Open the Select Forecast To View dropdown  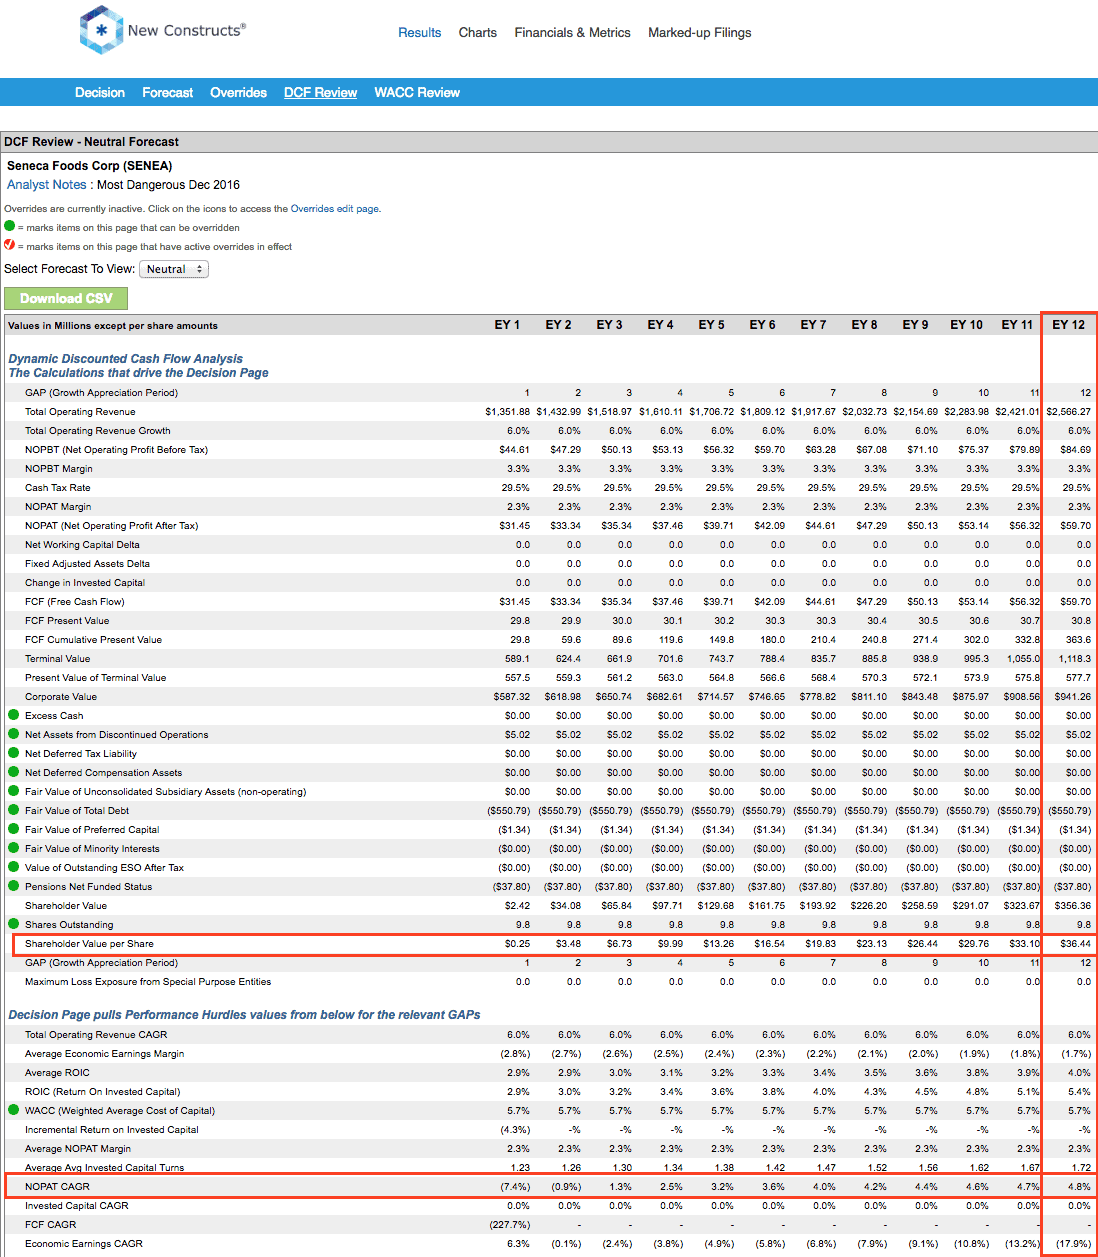(x=174, y=269)
